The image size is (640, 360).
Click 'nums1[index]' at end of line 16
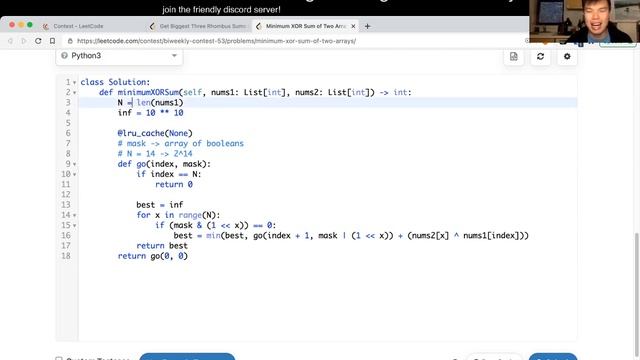pyautogui.click(x=491, y=235)
